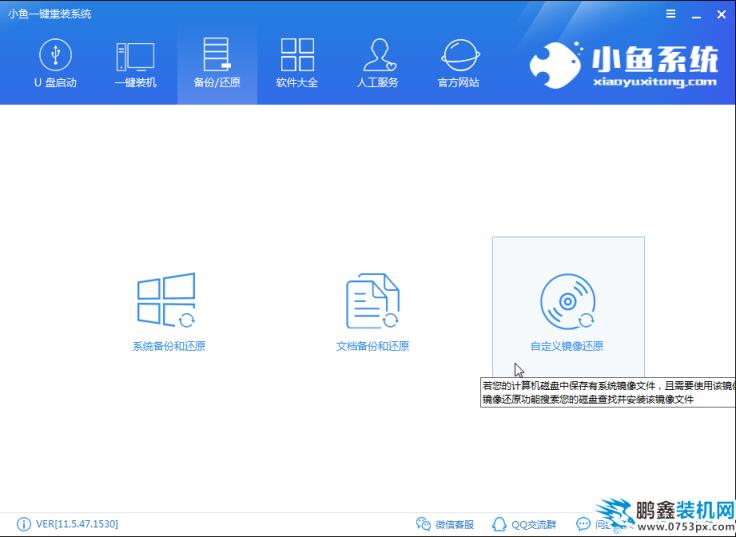This screenshot has width=736, height=537.
Task: Open the 人工服务 person icon
Action: [x=378, y=54]
